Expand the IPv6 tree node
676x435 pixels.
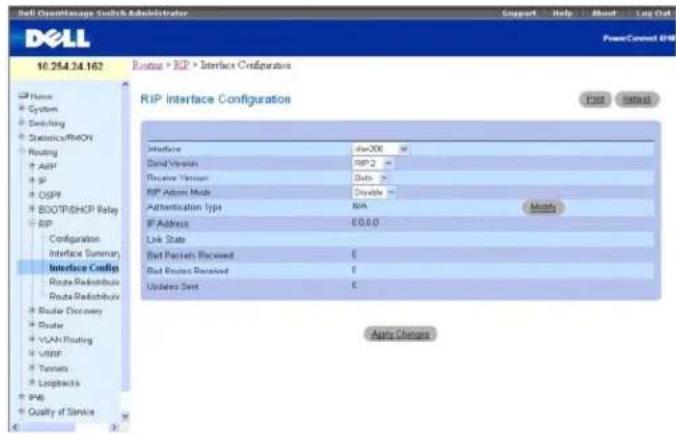[22, 397]
